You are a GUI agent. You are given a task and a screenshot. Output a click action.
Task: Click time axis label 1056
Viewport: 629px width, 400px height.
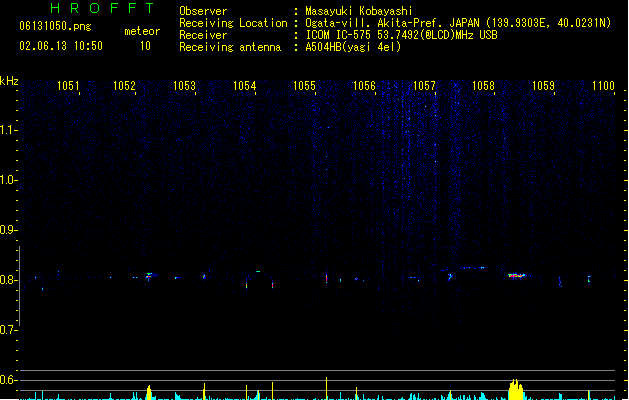pos(364,86)
